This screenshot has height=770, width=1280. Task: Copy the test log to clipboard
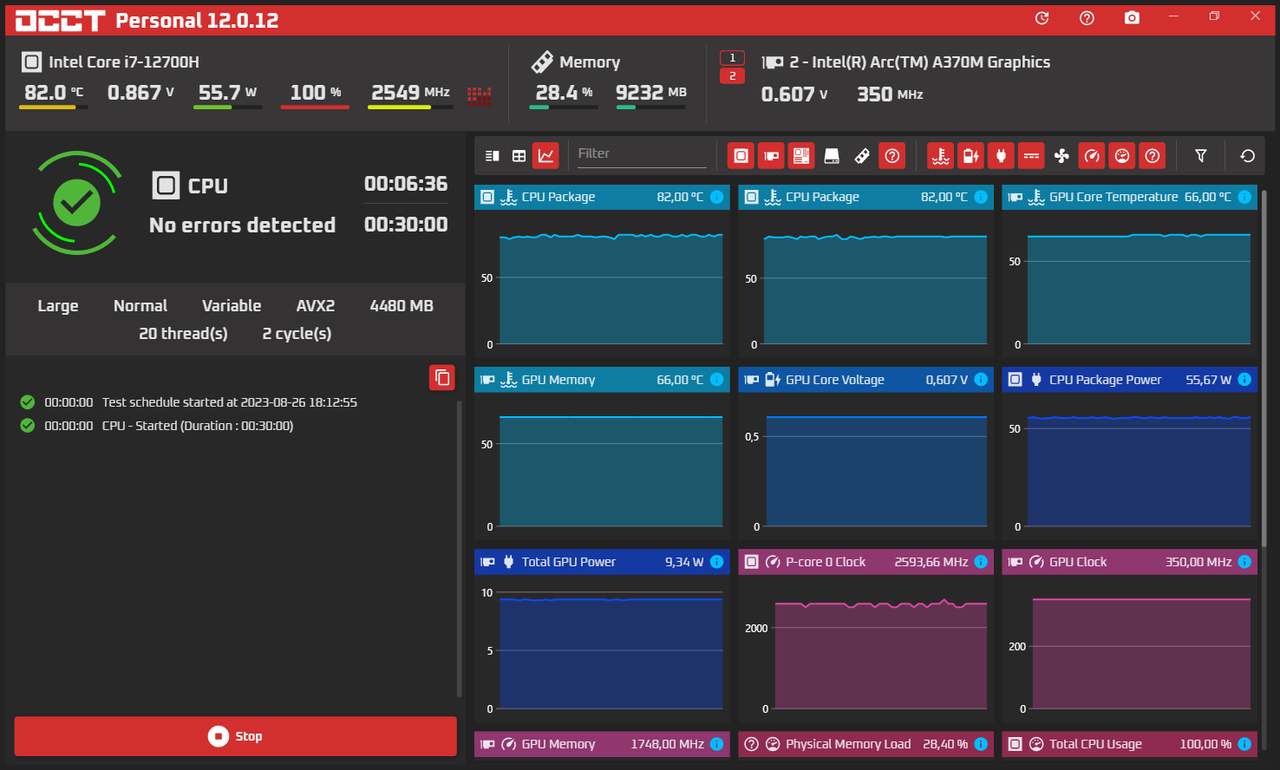[442, 377]
